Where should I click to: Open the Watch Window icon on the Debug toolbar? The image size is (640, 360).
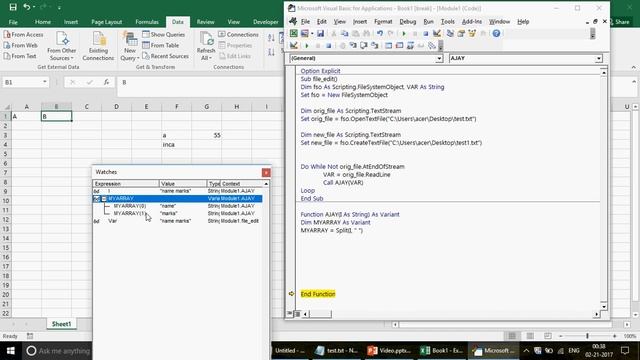410,45
